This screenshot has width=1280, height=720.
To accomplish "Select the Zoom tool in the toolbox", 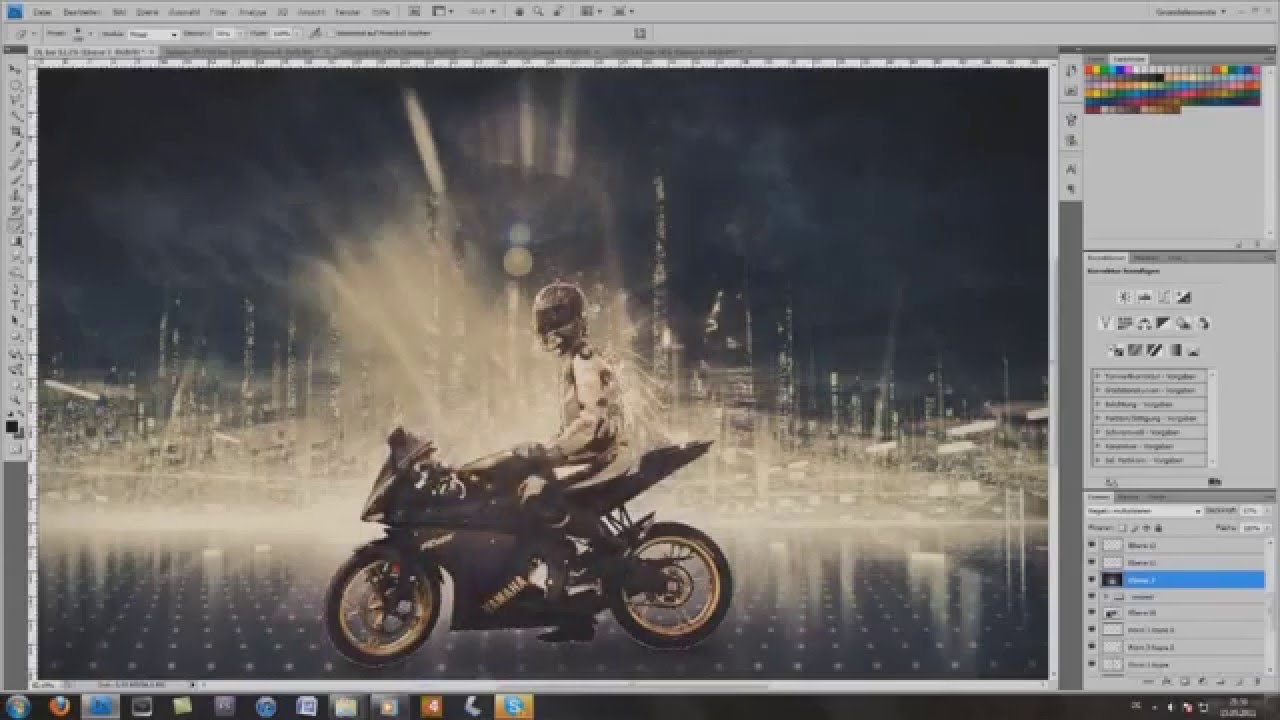I will point(16,399).
